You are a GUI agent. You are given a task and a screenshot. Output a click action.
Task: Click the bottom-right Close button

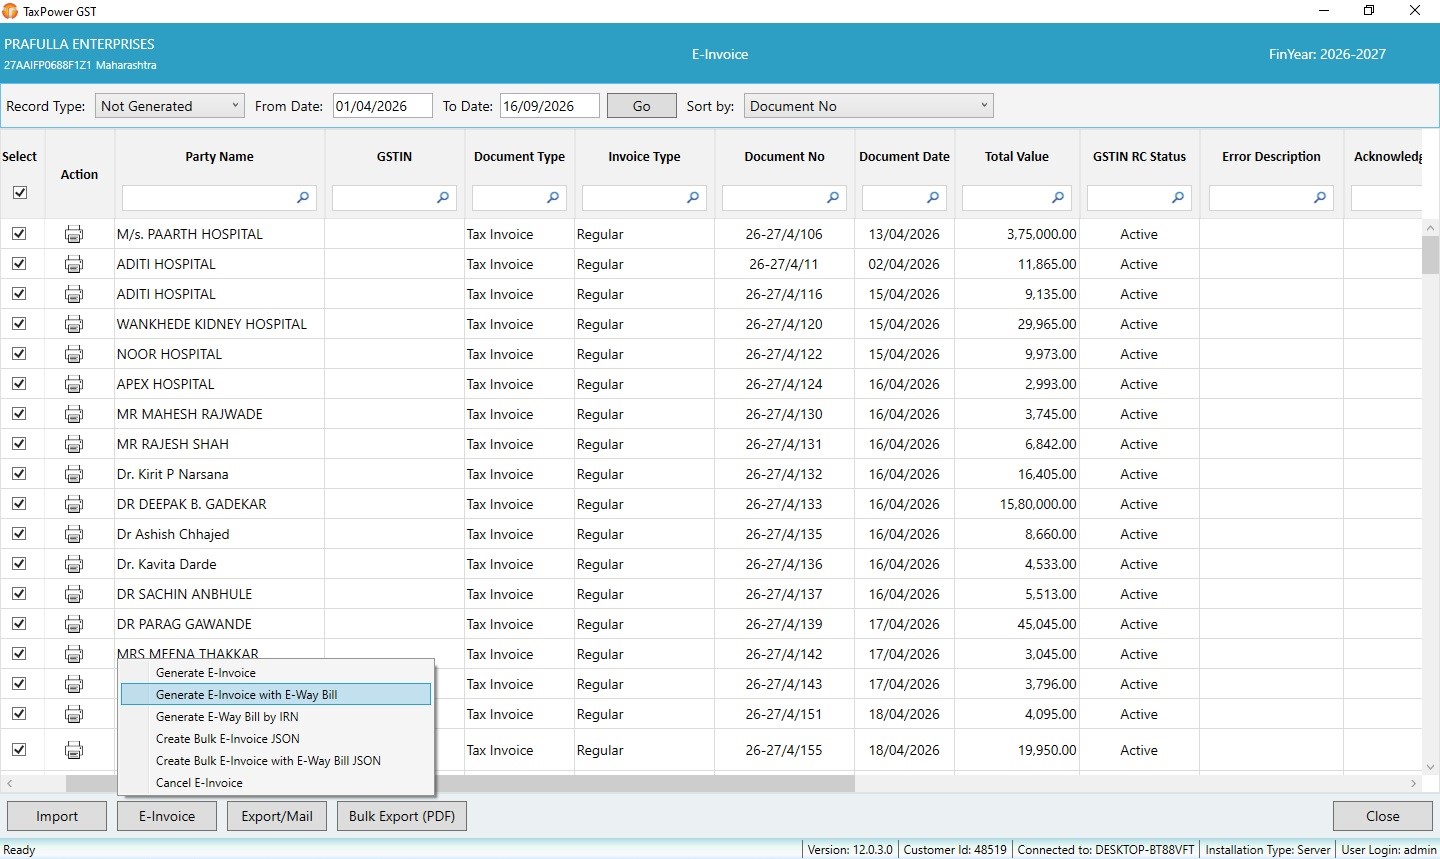coord(1383,816)
